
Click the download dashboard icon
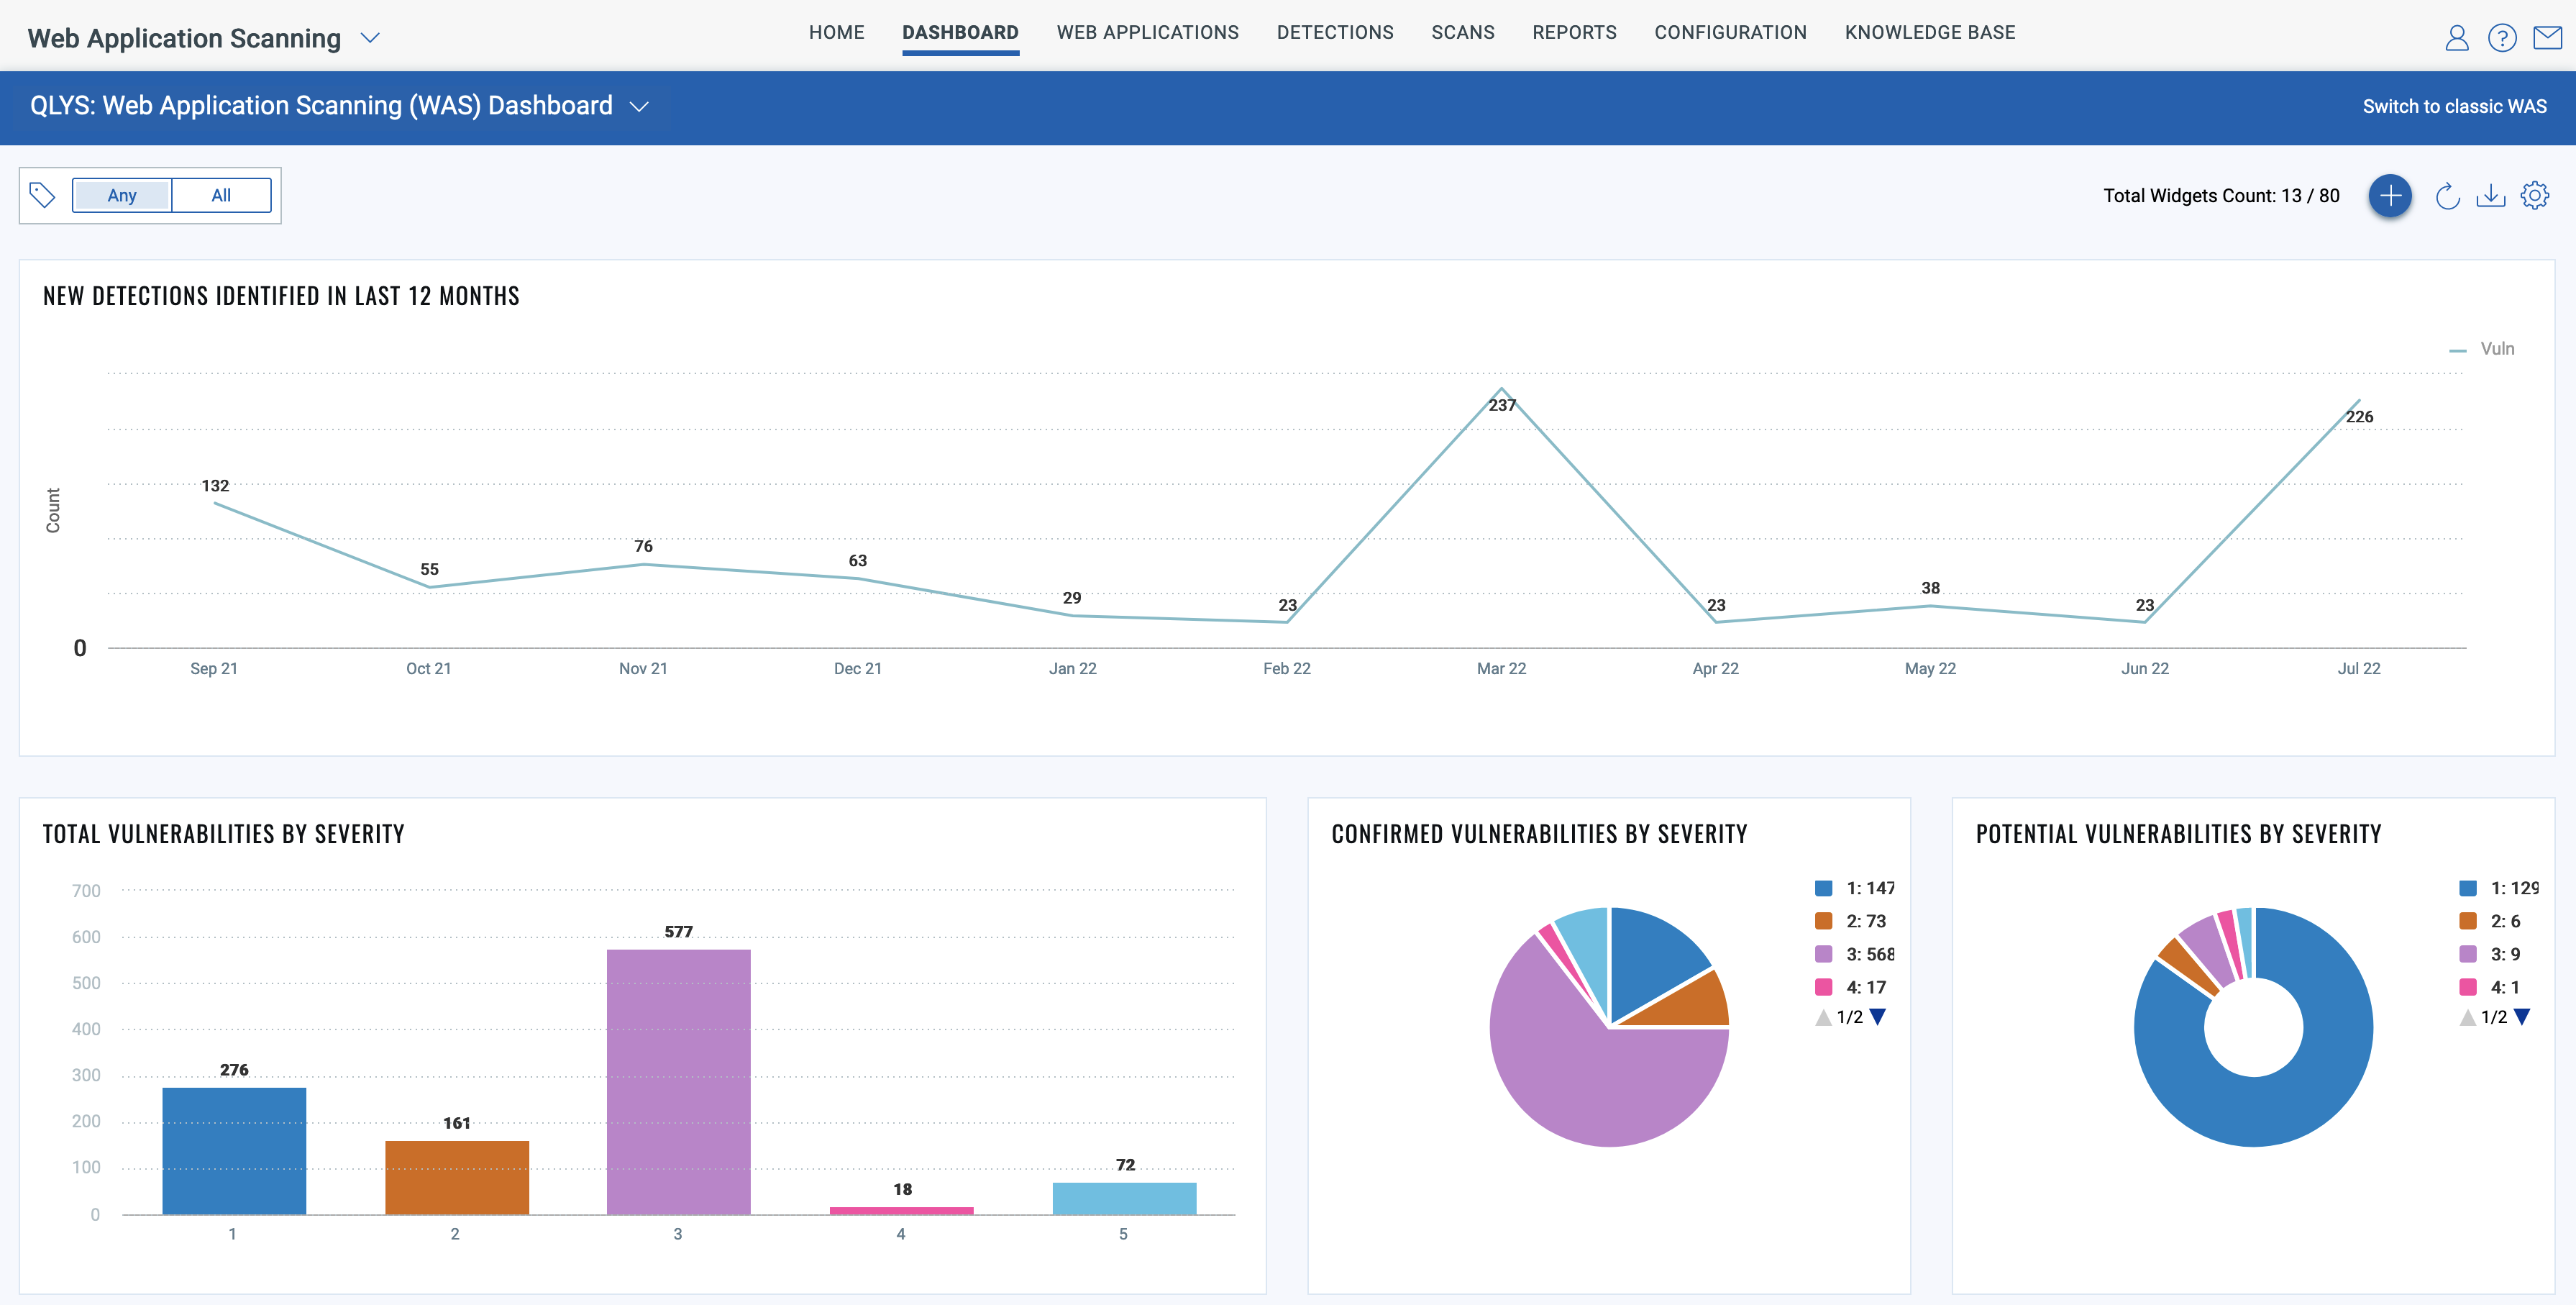[x=2490, y=196]
